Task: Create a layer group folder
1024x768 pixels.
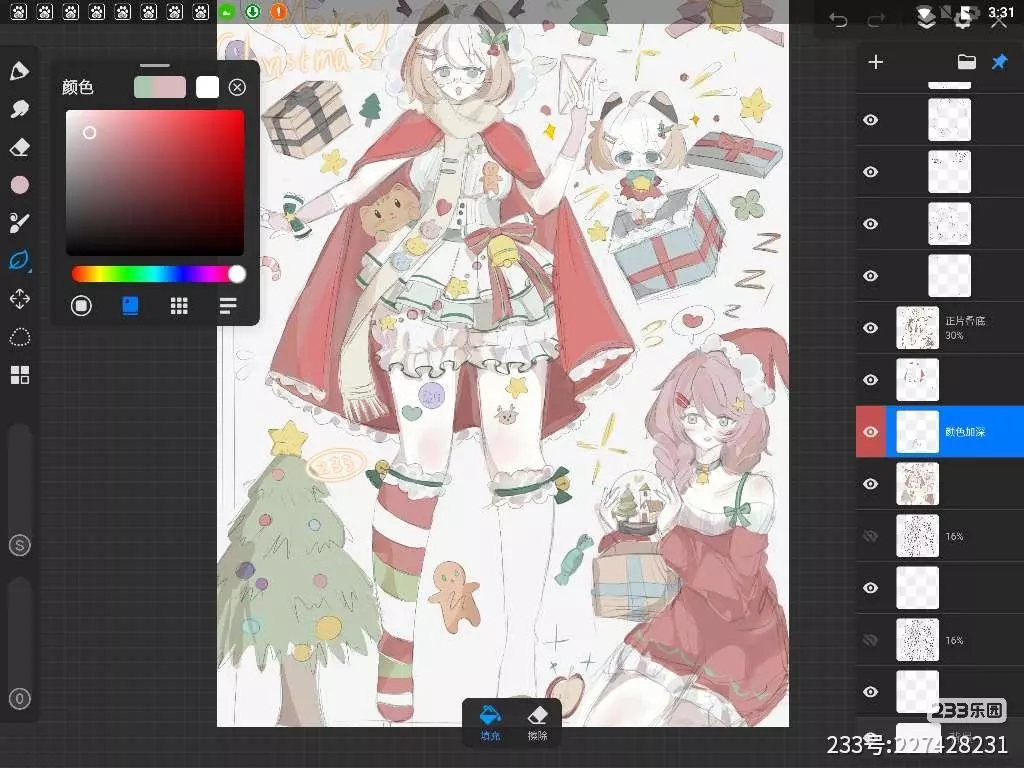Action: (x=967, y=62)
